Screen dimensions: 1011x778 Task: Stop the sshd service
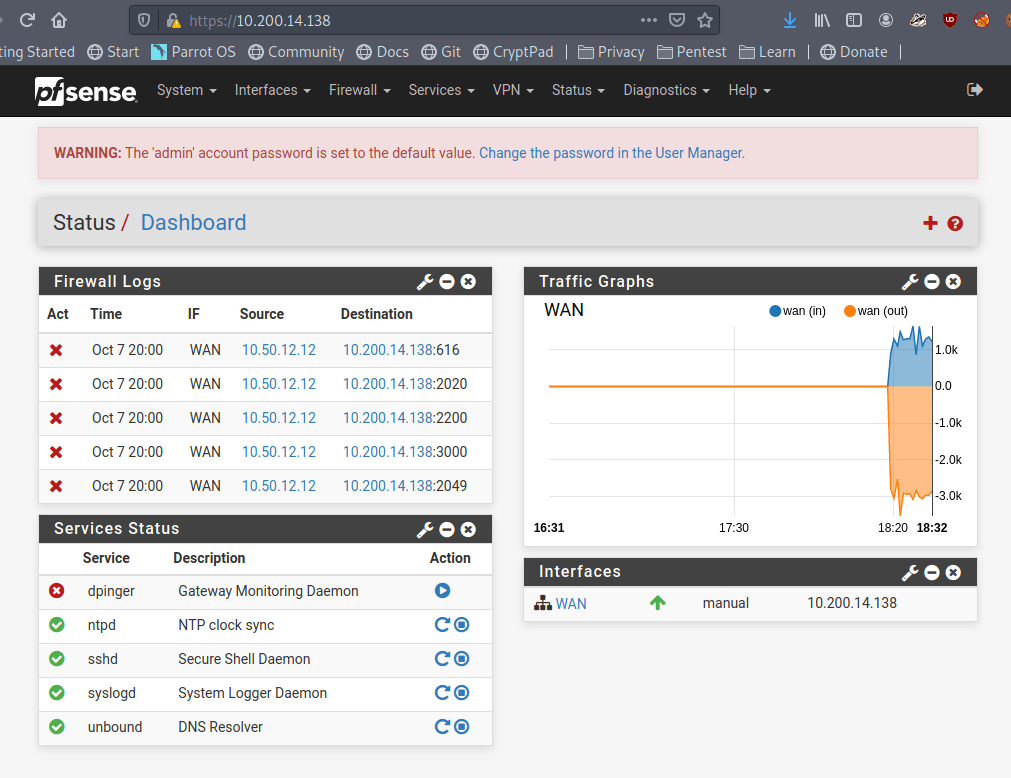tap(462, 659)
